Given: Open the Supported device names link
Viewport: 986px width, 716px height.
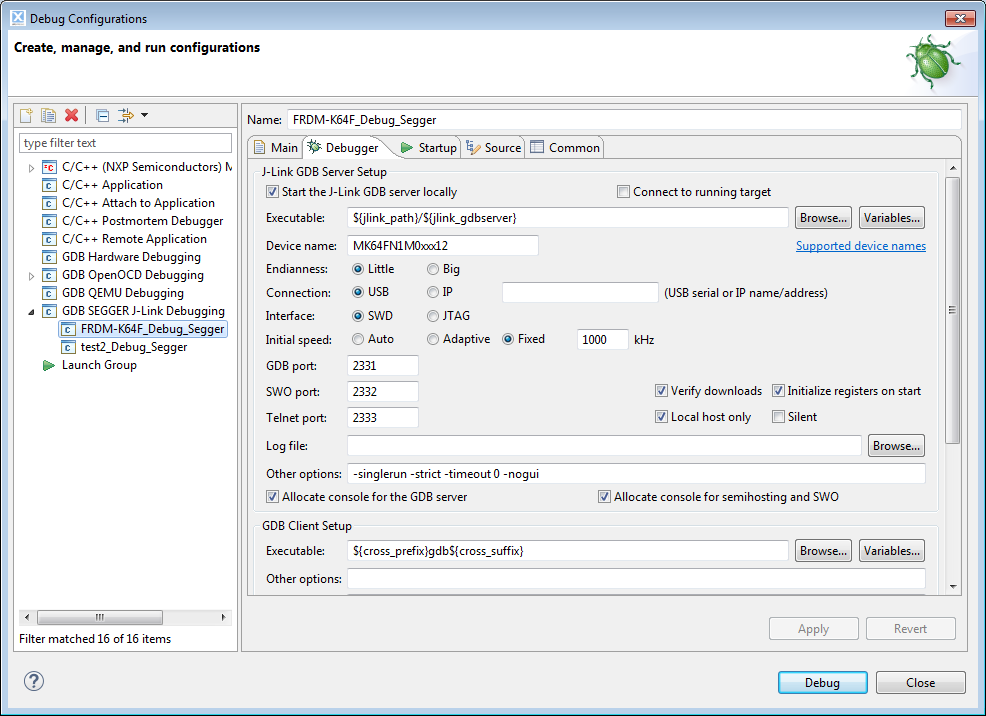Looking at the screenshot, I should [860, 246].
